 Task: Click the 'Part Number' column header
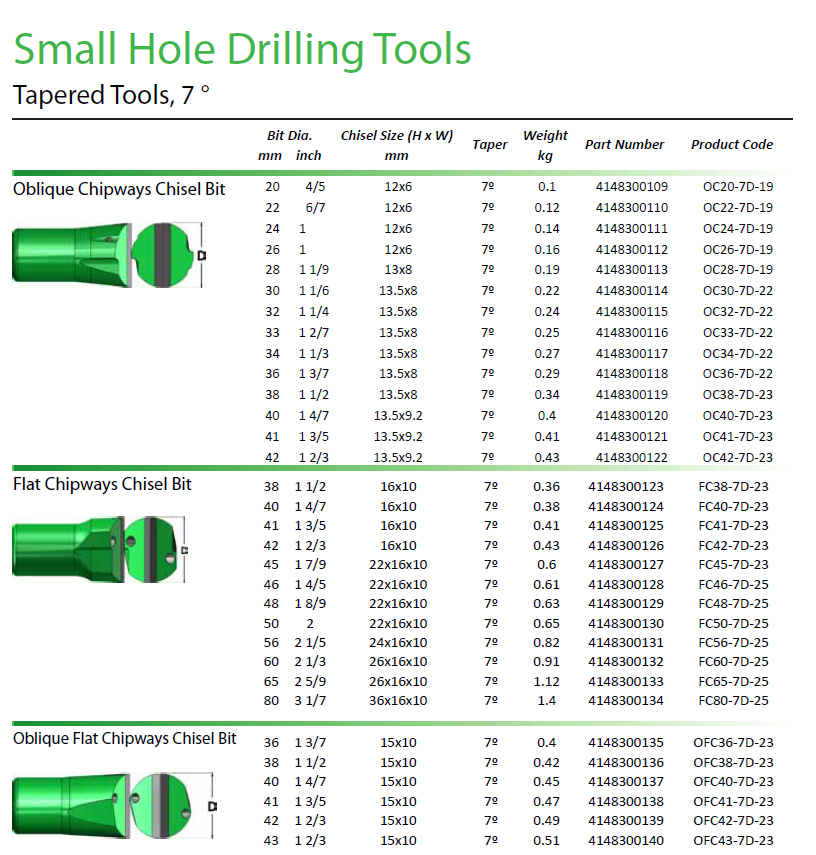point(624,144)
